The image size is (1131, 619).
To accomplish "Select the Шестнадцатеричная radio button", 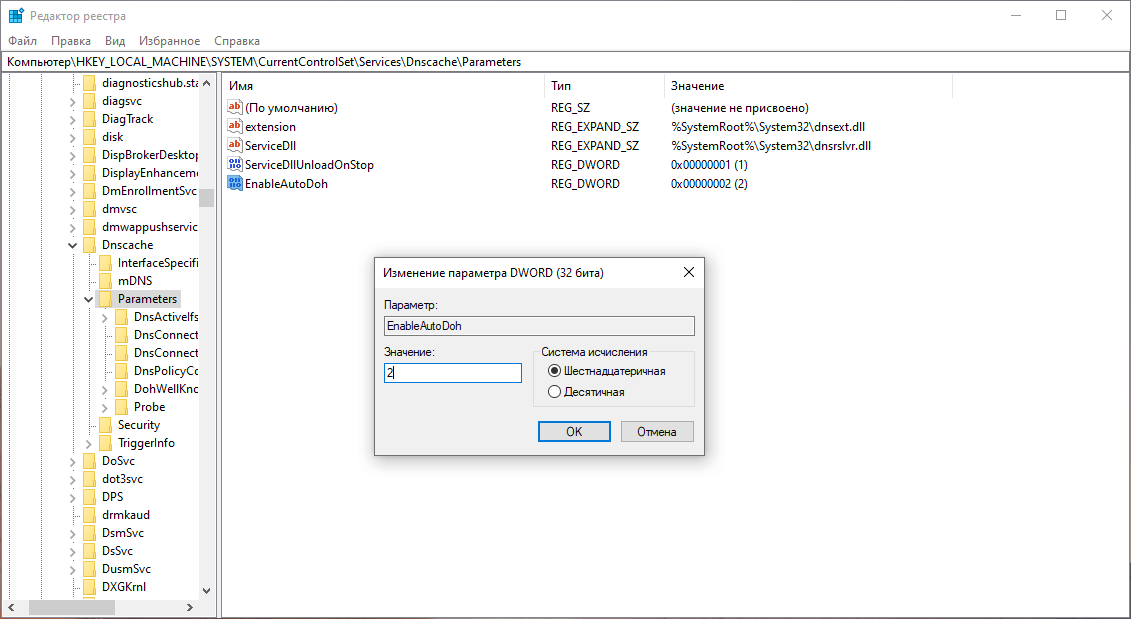I will 554,371.
